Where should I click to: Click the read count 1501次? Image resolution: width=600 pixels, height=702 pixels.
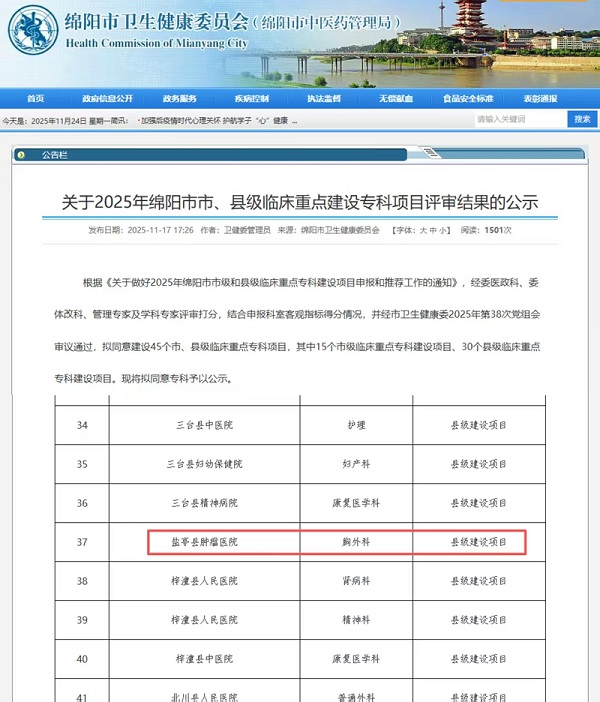497,230
